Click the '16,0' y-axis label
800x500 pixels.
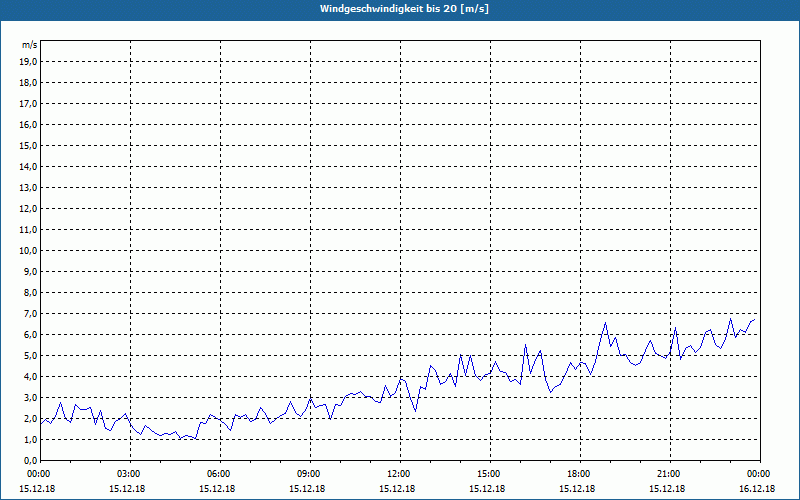click(x=28, y=124)
